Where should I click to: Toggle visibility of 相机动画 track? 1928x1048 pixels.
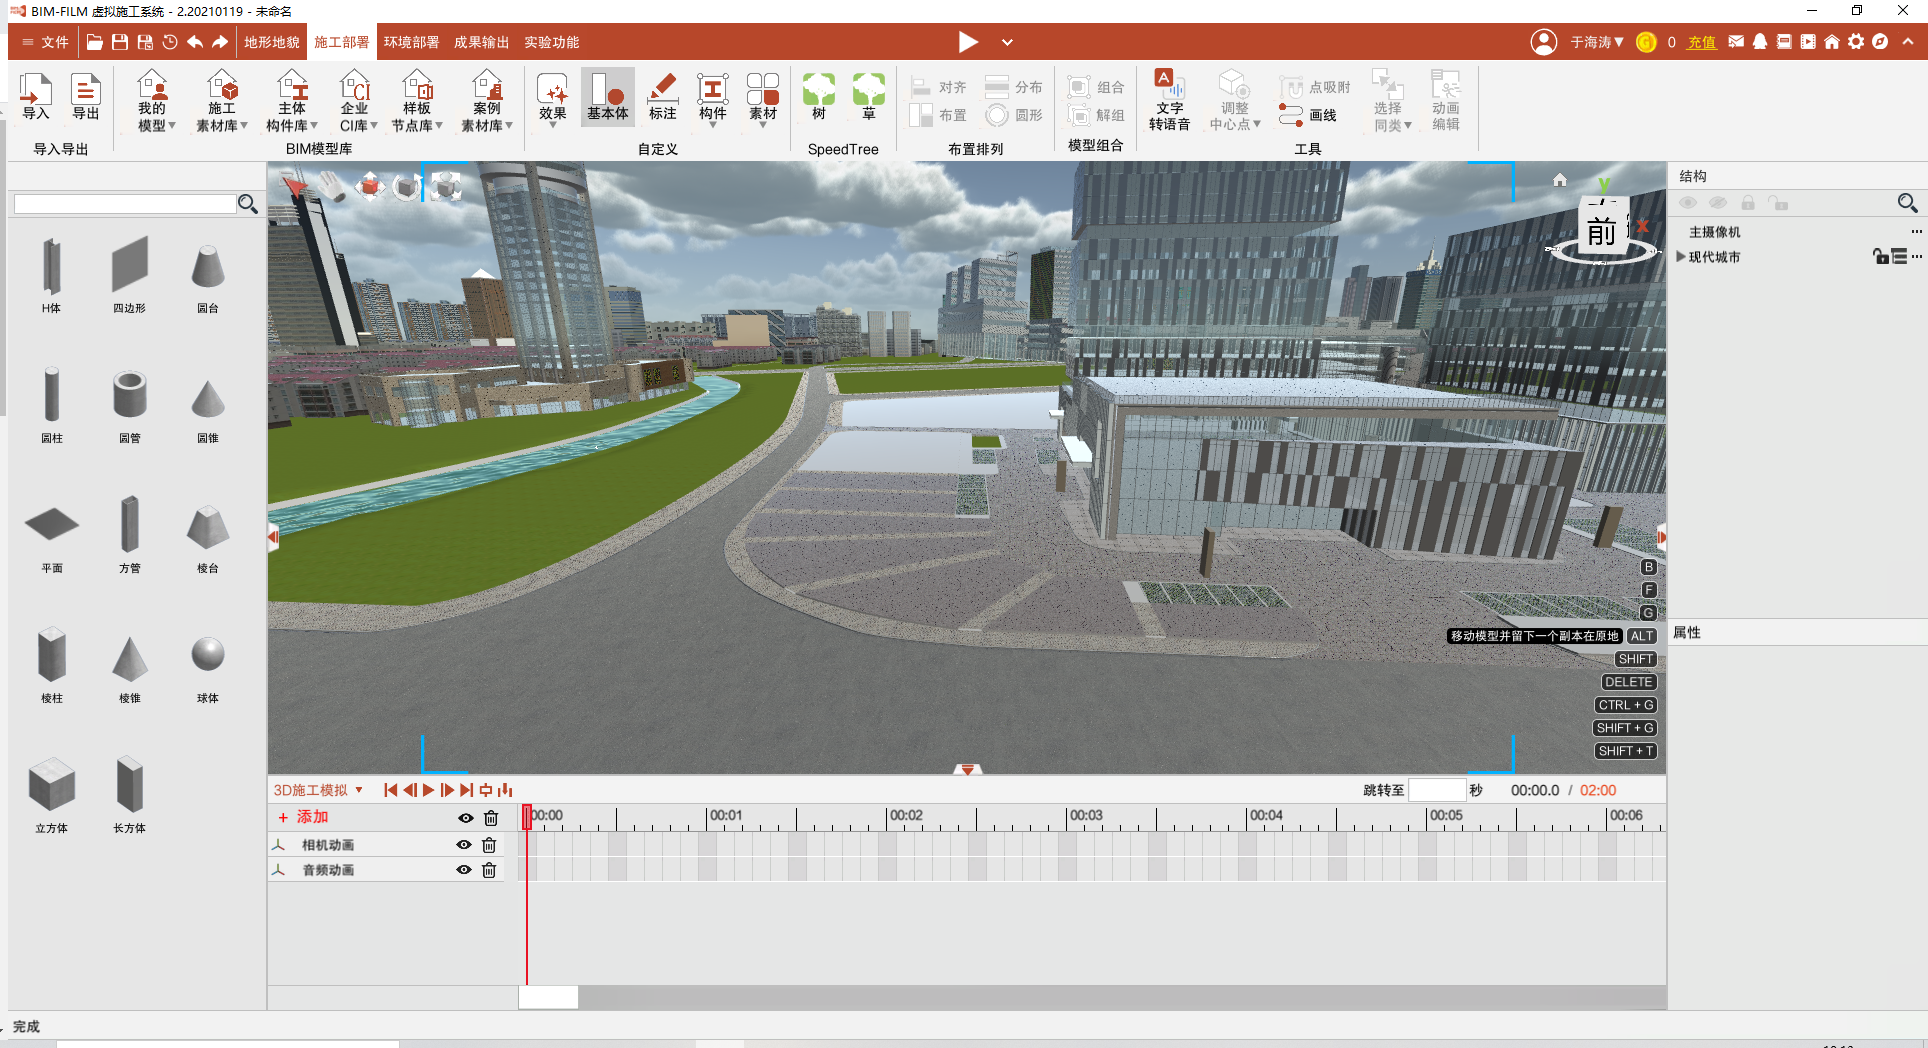point(464,845)
